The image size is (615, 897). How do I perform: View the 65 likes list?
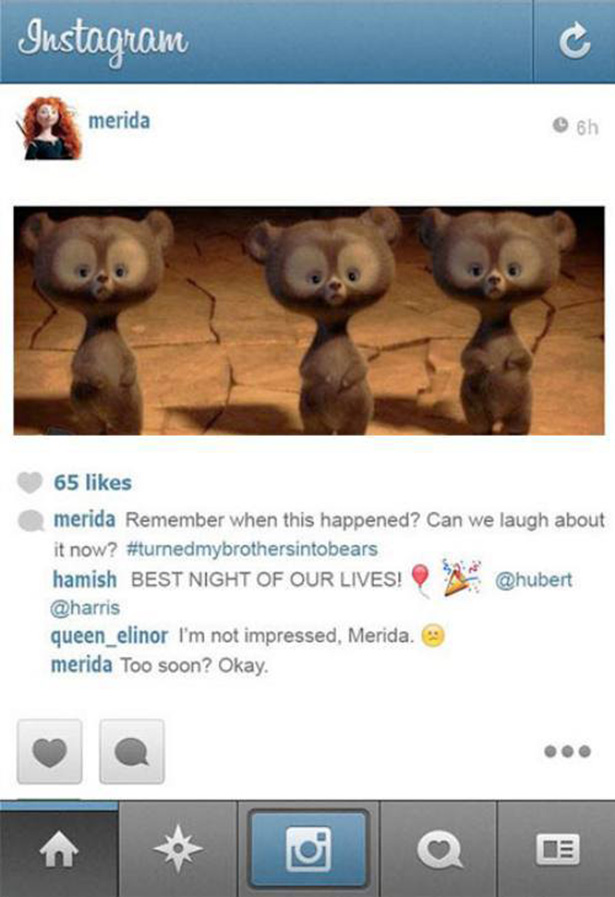click(x=93, y=482)
